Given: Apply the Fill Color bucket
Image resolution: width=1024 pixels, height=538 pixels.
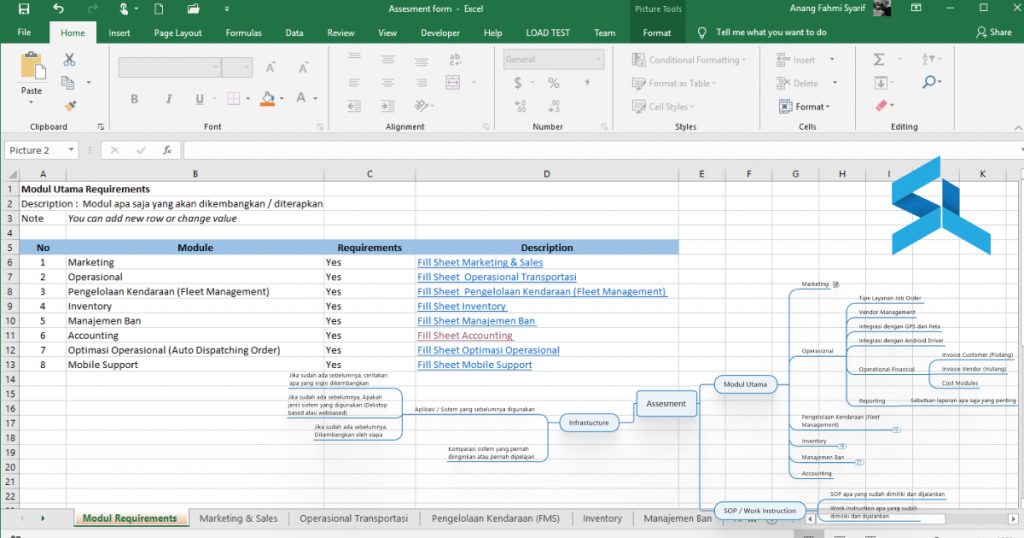Looking at the screenshot, I should tap(268, 99).
